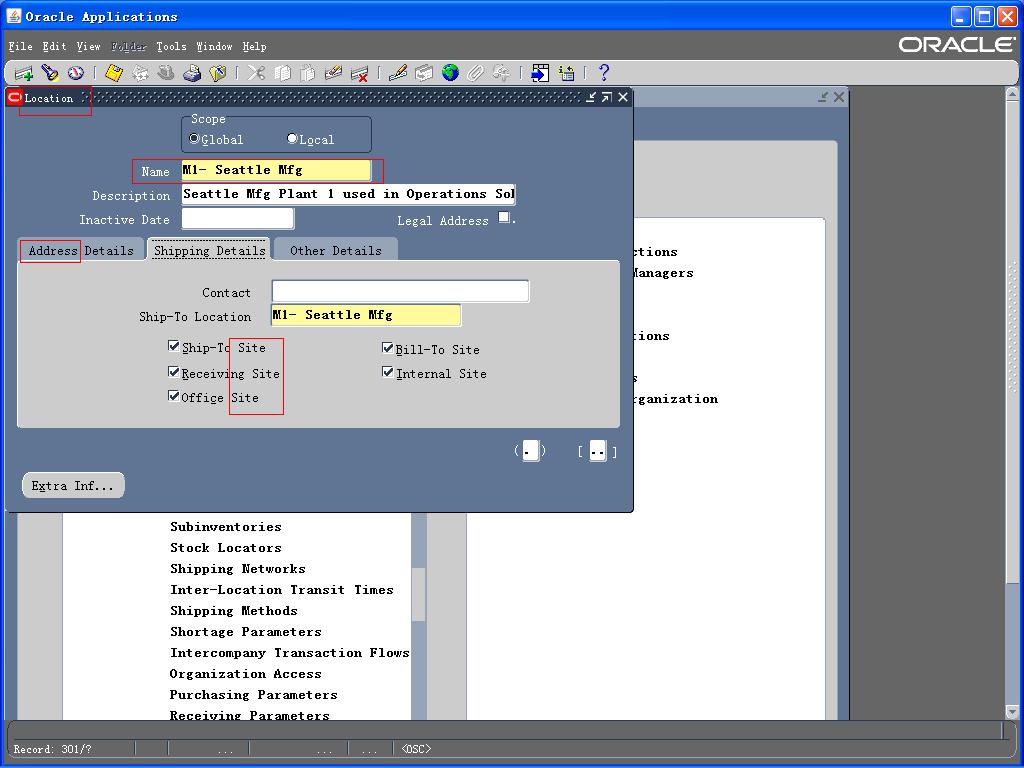
Task: Uncheck the Receiving Site checkbox
Action: pyautogui.click(x=174, y=372)
